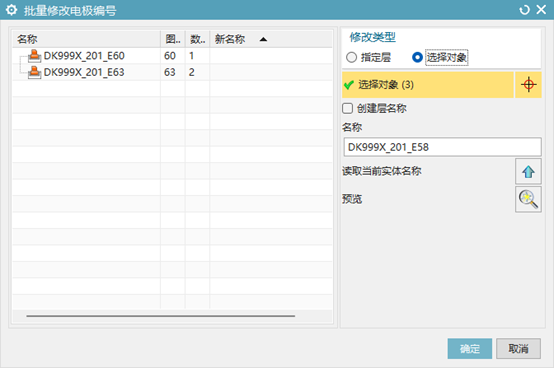Click the sort arrow in 新名称 header

pos(263,39)
